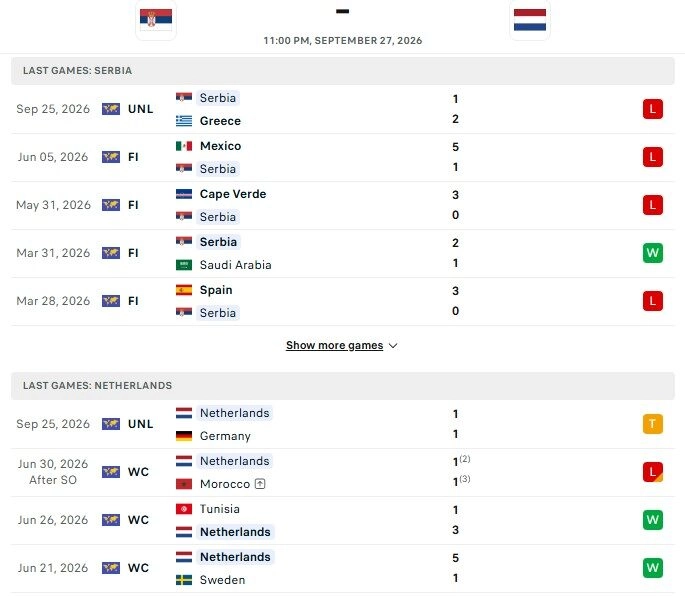
Task: Click the tie badge for Netherlands vs Germany
Action: [x=653, y=424]
